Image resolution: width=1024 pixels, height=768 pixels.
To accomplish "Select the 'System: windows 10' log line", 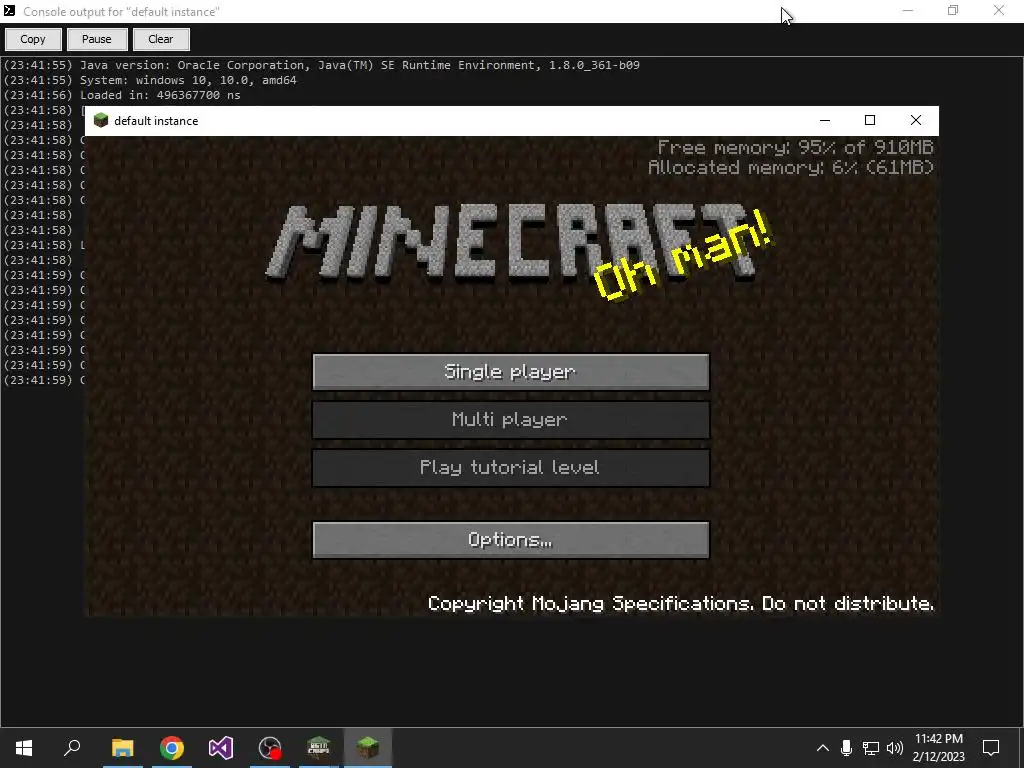I will pyautogui.click(x=150, y=80).
